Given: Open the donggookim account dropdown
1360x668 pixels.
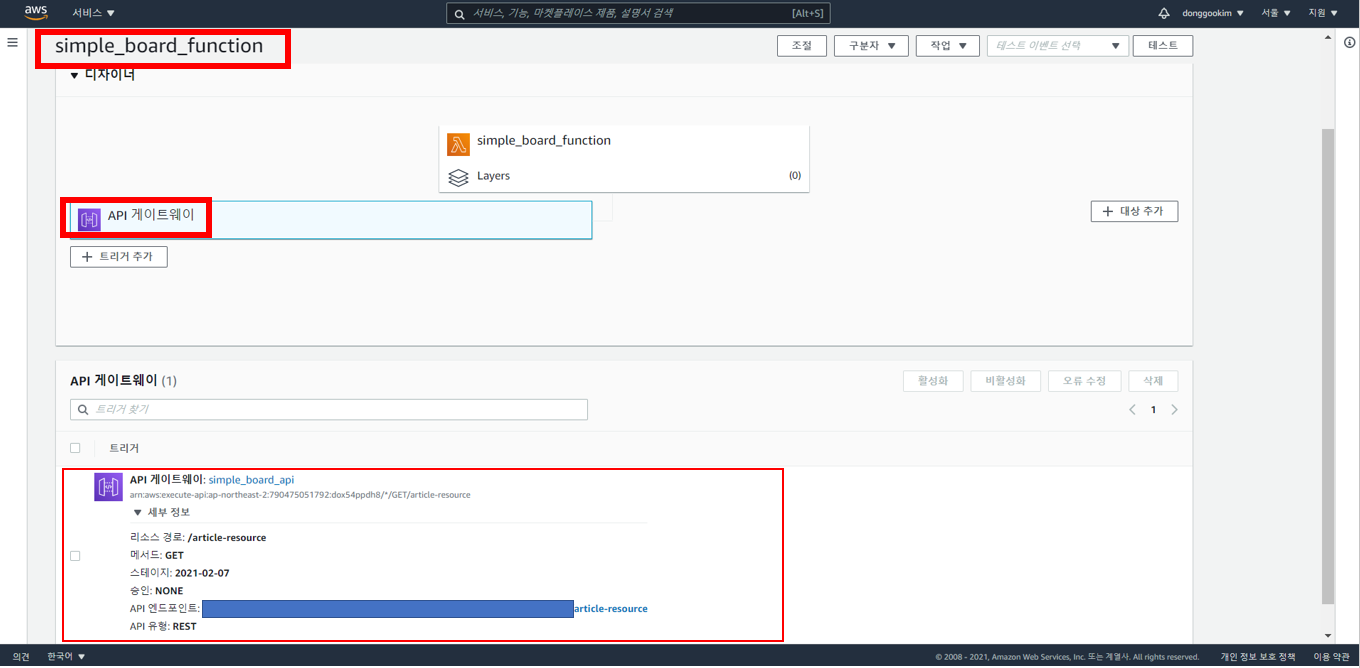Looking at the screenshot, I should pyautogui.click(x=1212, y=13).
